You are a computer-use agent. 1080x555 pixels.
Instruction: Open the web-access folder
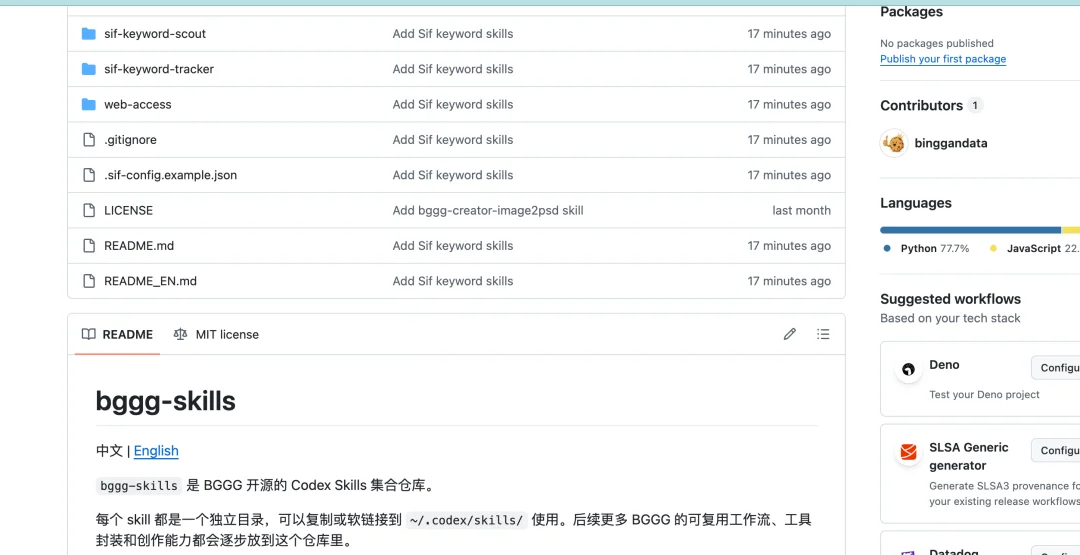coord(138,105)
